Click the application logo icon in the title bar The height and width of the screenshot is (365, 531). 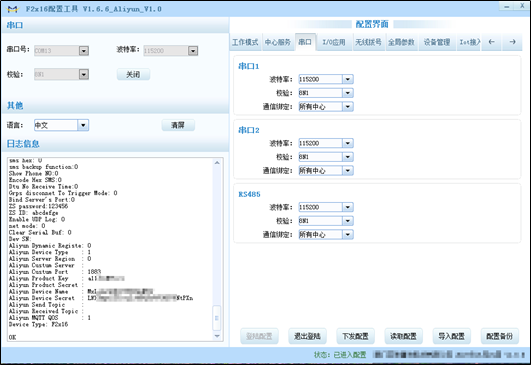pyautogui.click(x=13, y=9)
